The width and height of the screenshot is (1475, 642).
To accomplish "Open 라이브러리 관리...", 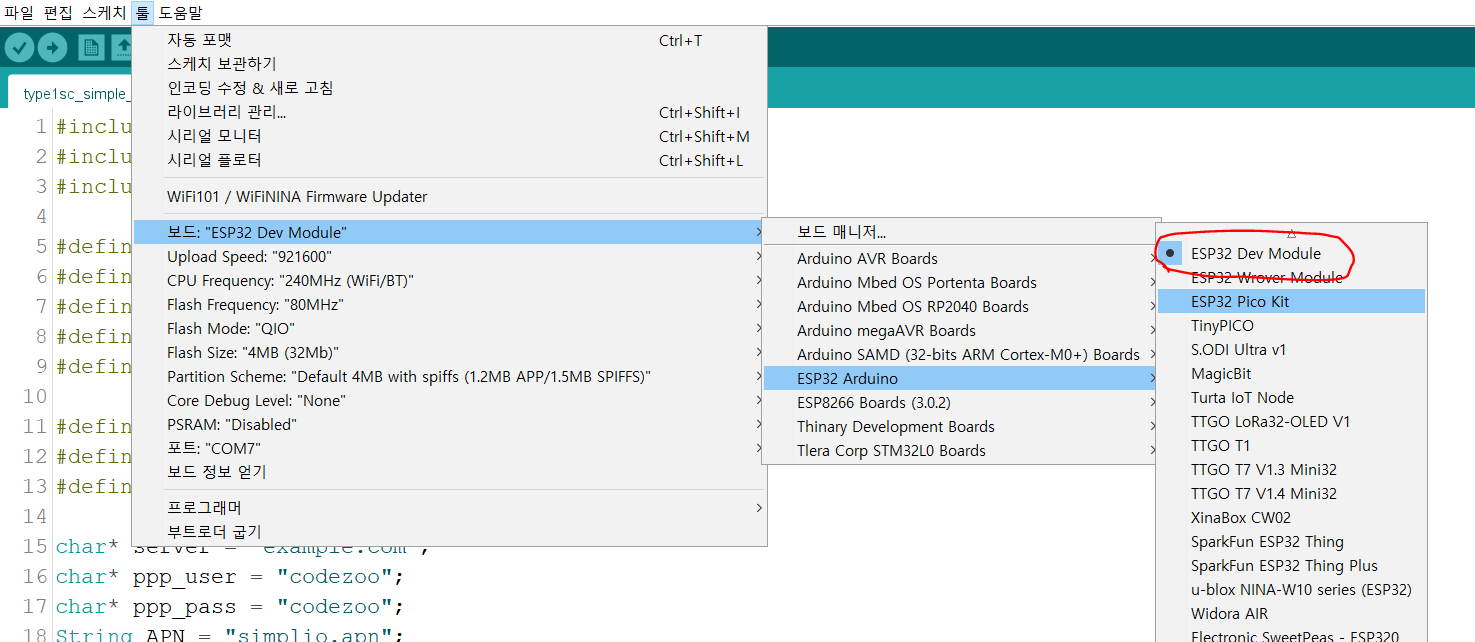I will pyautogui.click(x=449, y=112).
